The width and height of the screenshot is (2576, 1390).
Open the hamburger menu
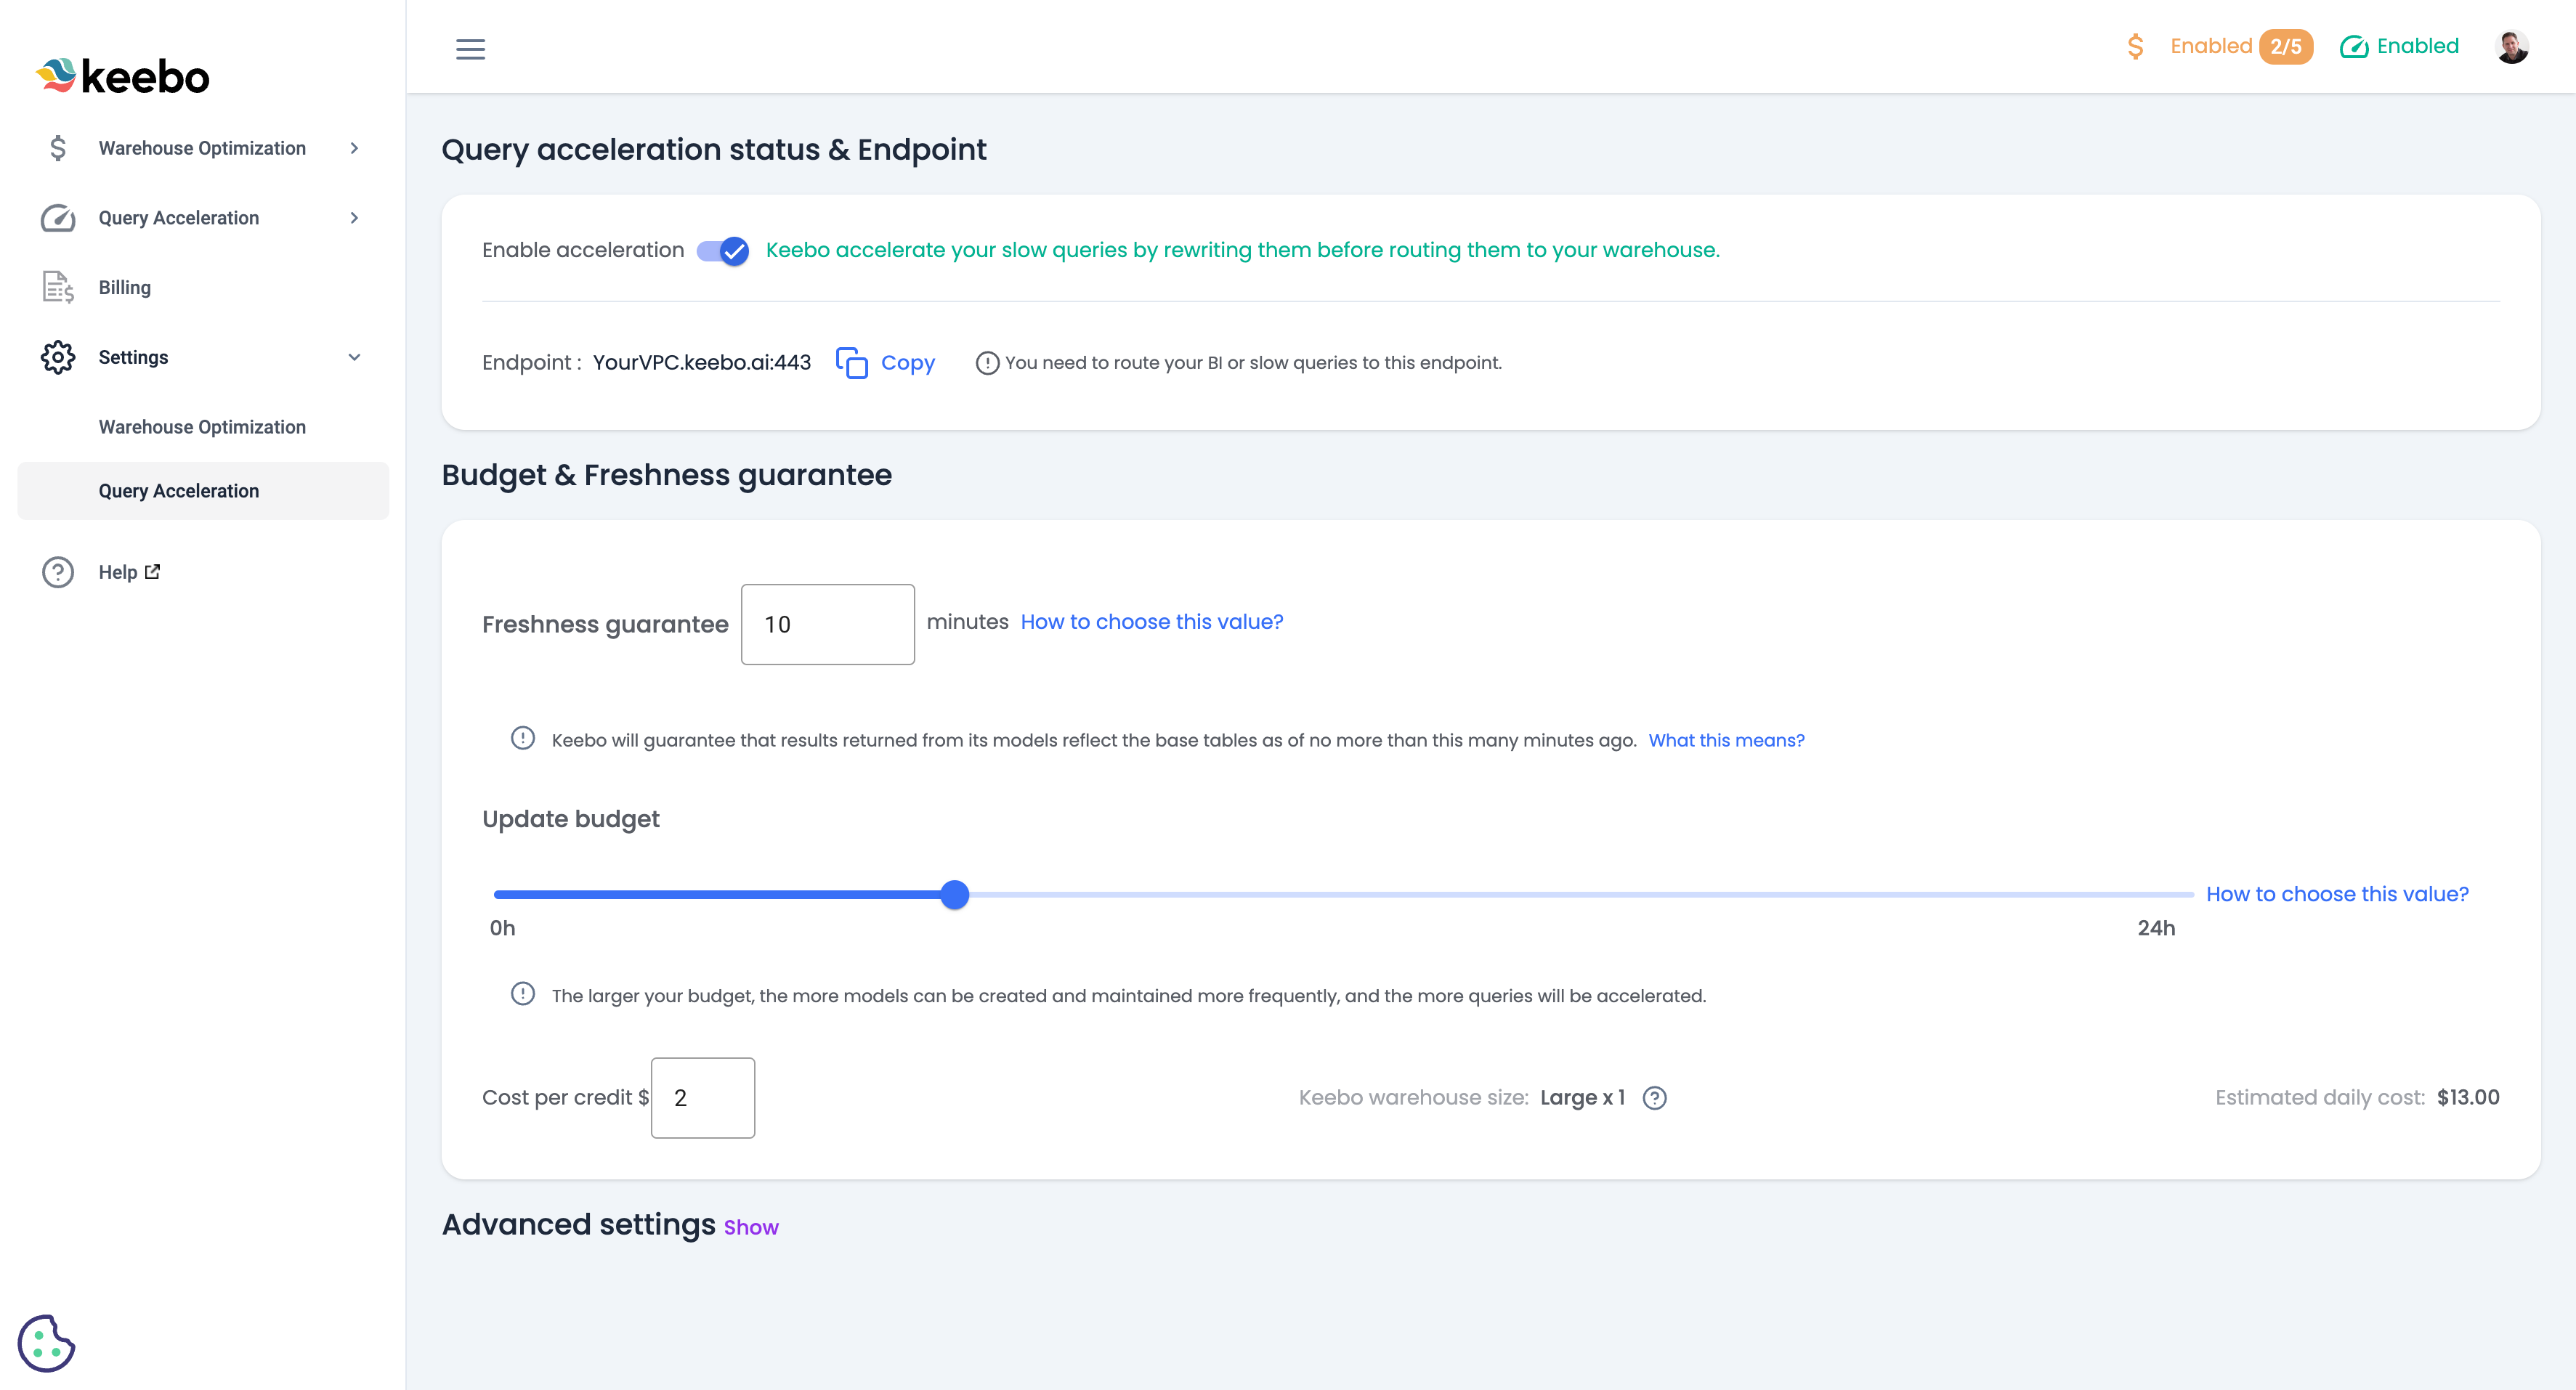click(470, 49)
